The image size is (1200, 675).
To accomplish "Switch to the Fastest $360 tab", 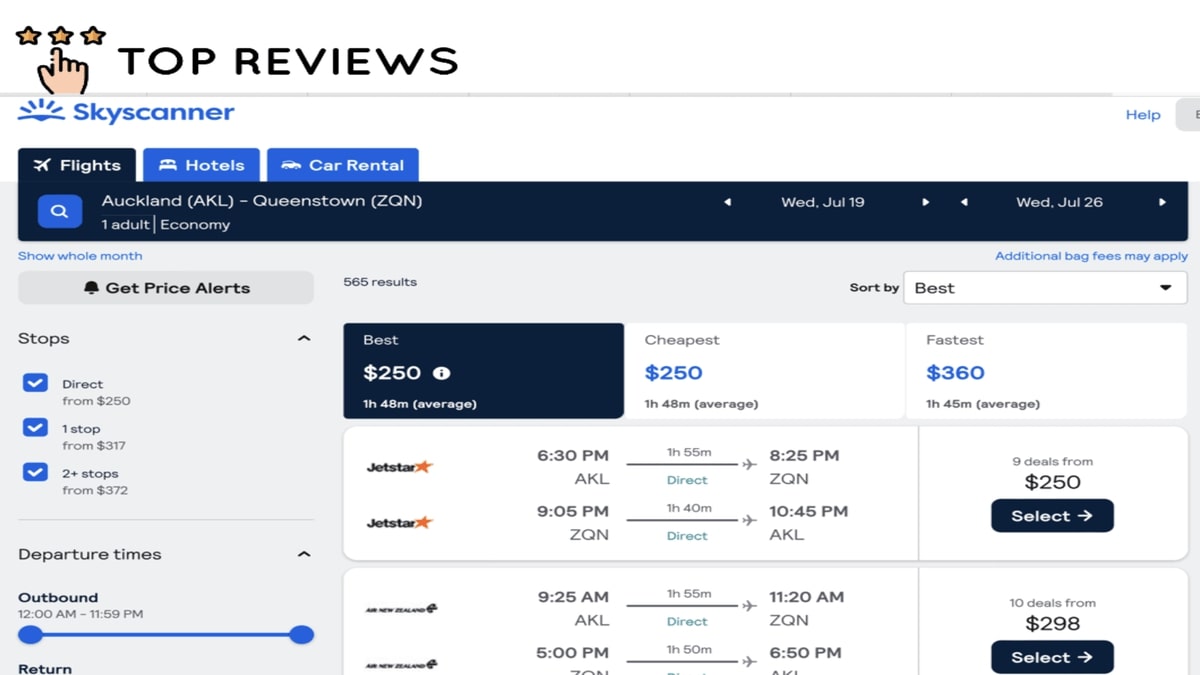I will (x=1046, y=371).
